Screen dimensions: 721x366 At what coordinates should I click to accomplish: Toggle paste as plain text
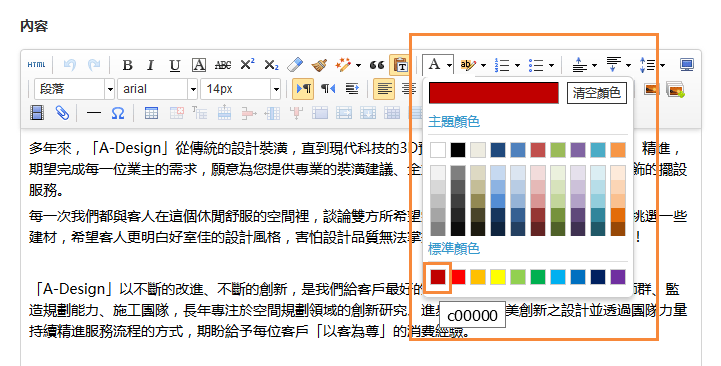[x=401, y=65]
